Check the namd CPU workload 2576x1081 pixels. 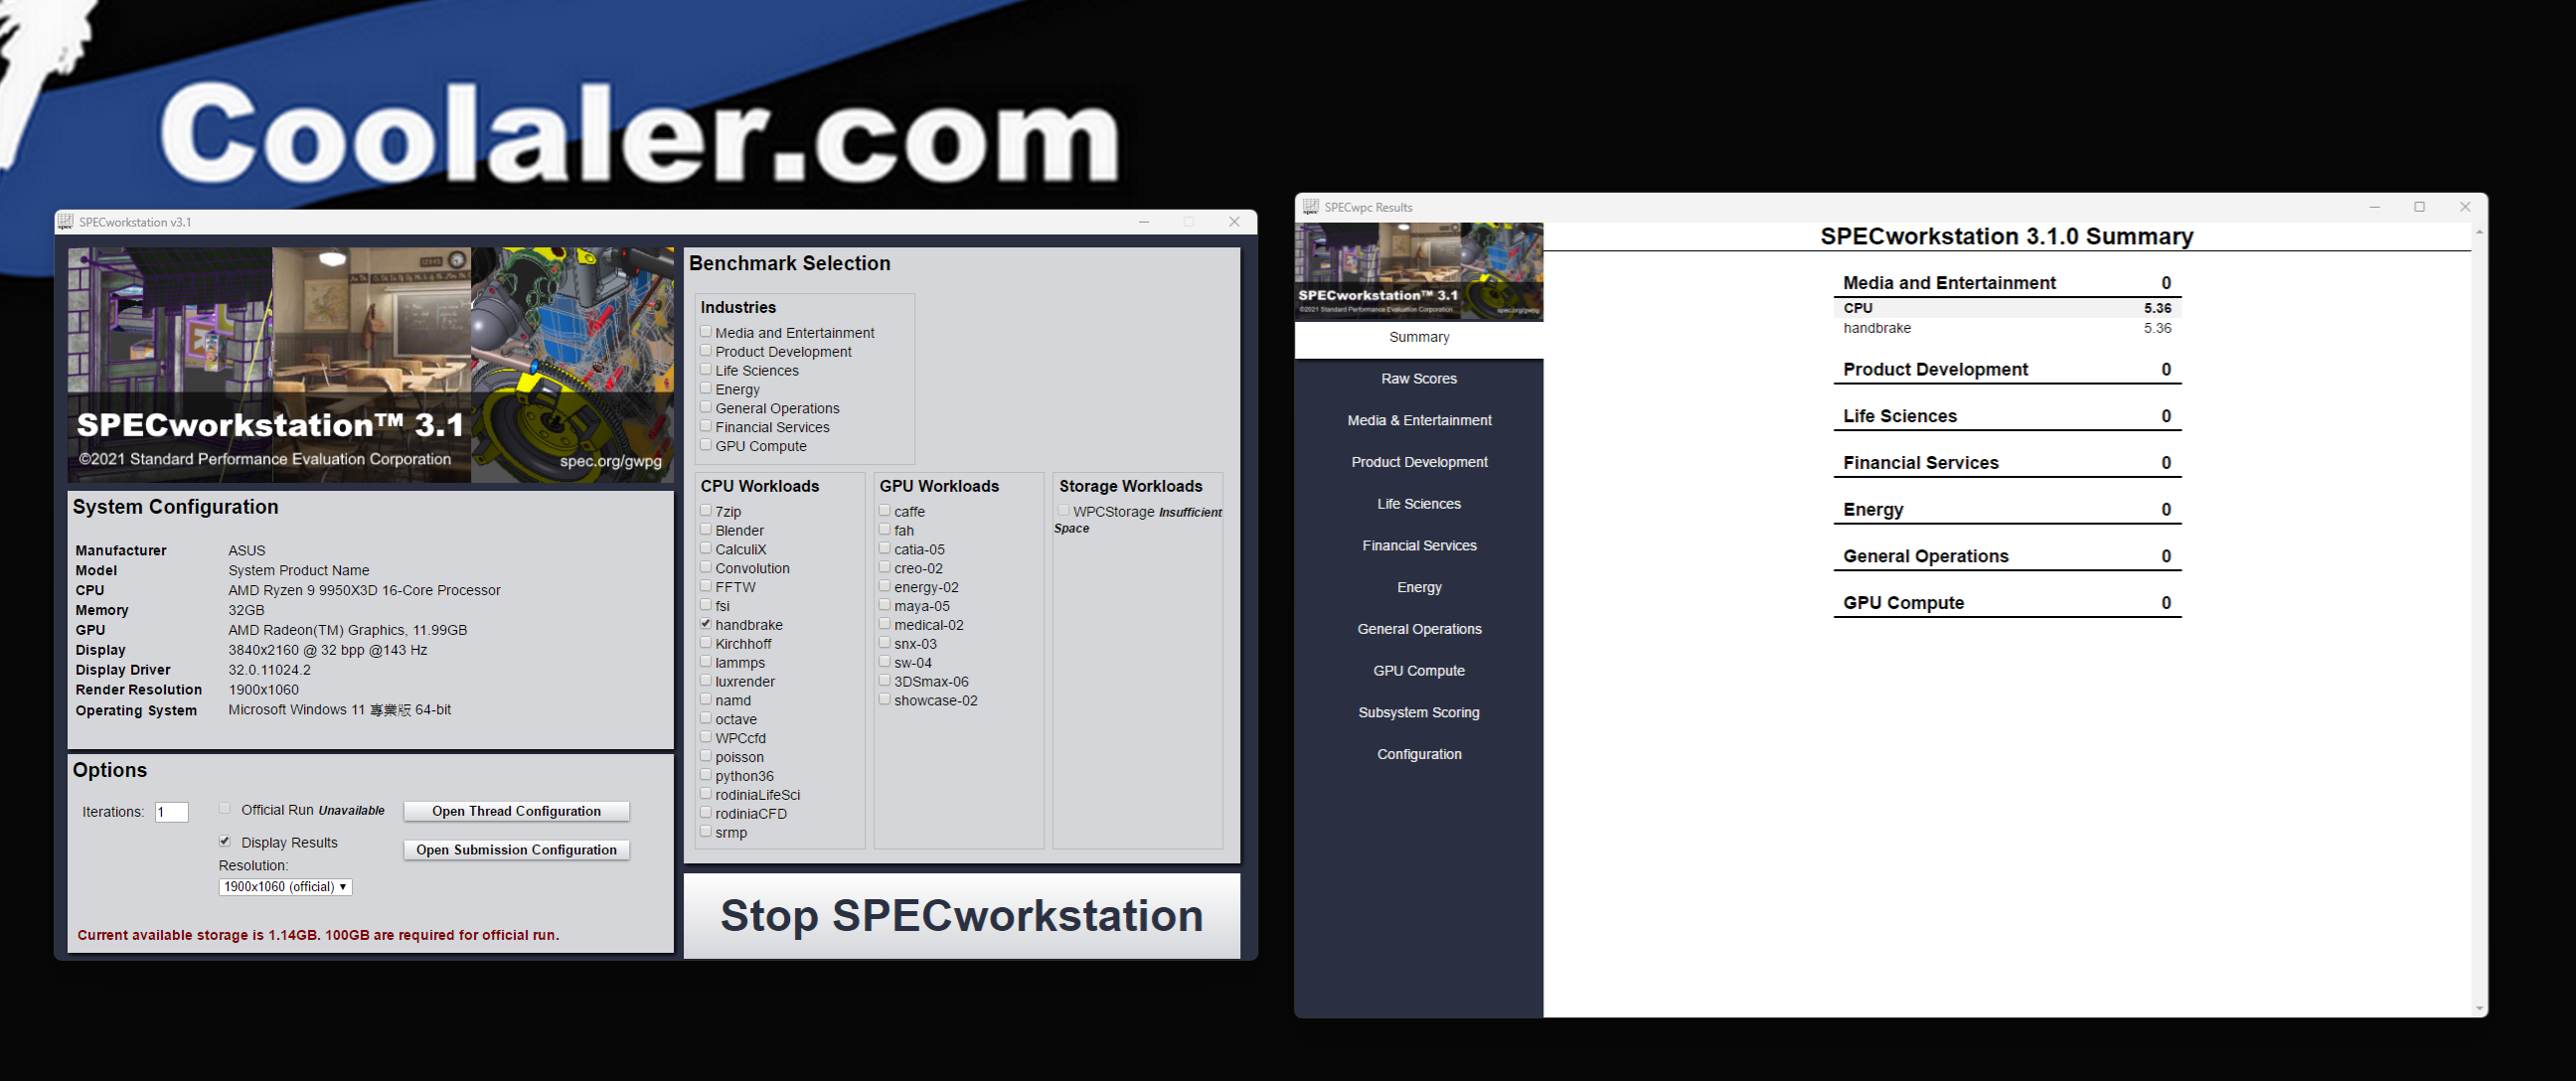[x=706, y=700]
